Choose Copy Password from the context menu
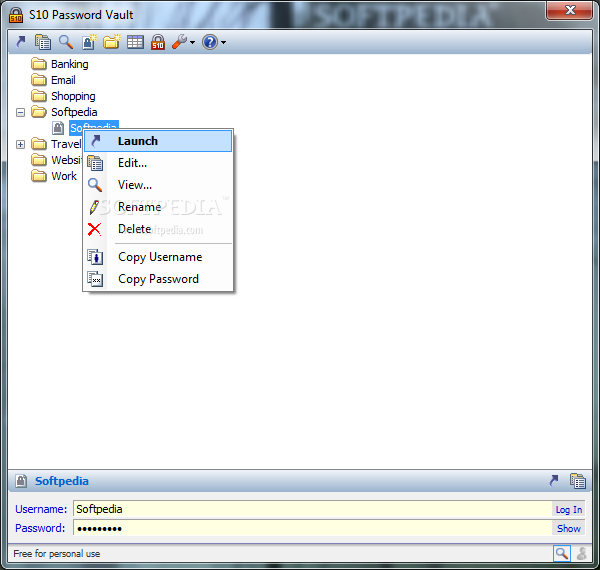The height and width of the screenshot is (570, 600). coord(158,279)
